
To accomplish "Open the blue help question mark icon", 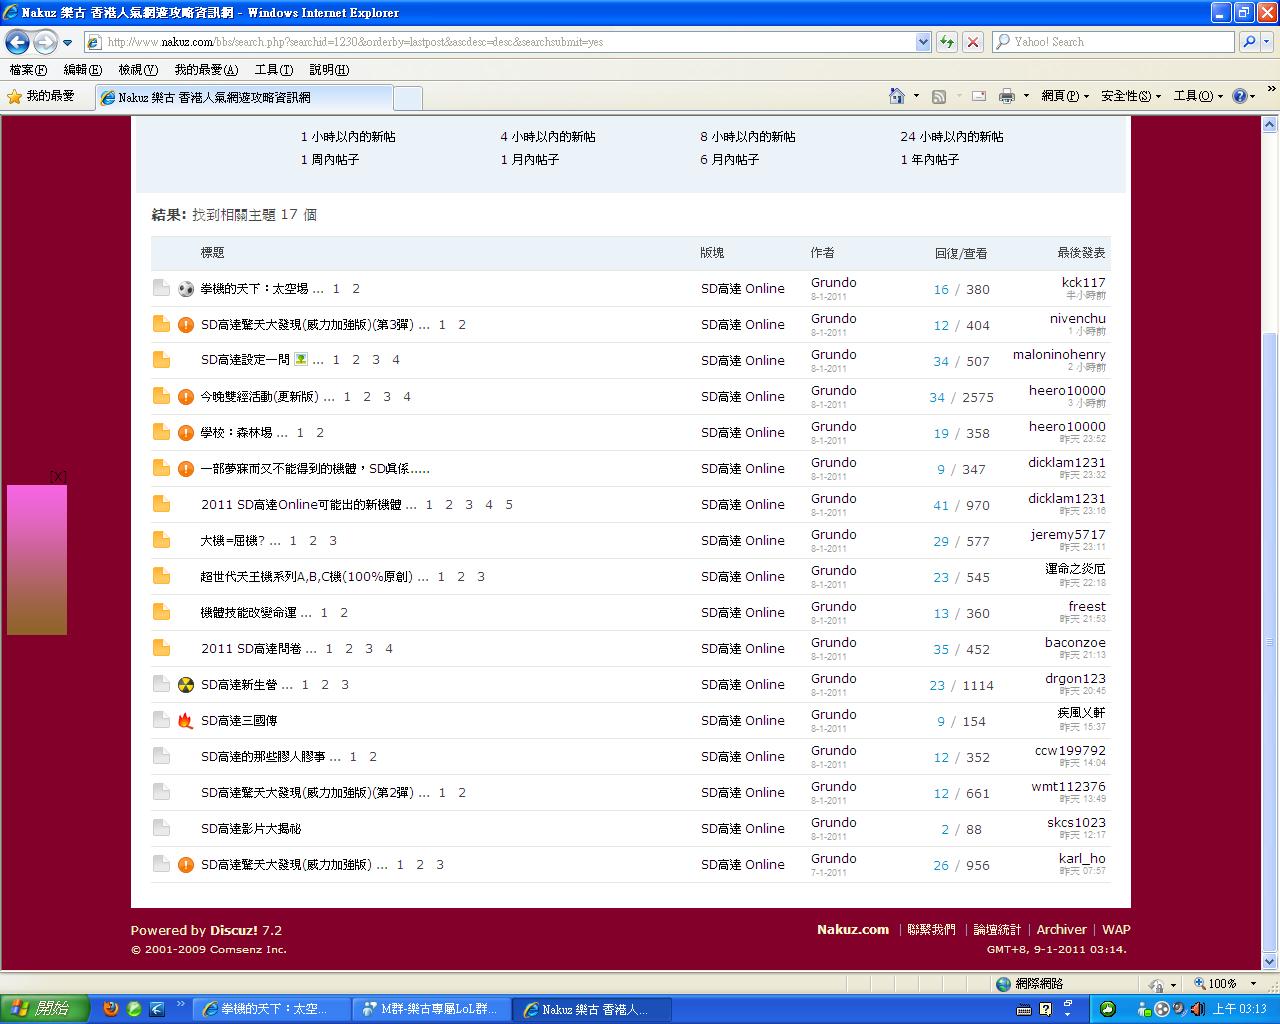I will 1240,96.
